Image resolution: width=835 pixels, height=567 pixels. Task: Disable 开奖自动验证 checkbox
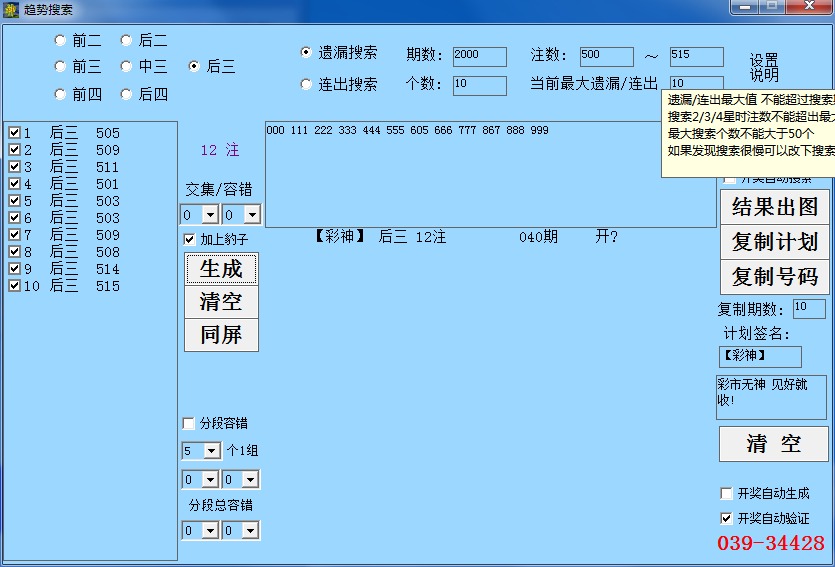(x=727, y=519)
